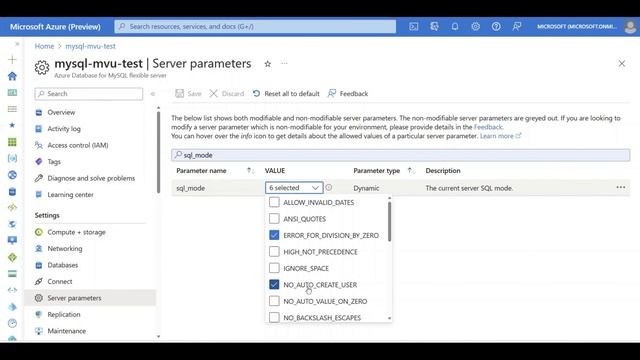Check ALLOW_INVALID_DATES option
Image resolution: width=640 pixels, height=360 pixels.
click(274, 202)
